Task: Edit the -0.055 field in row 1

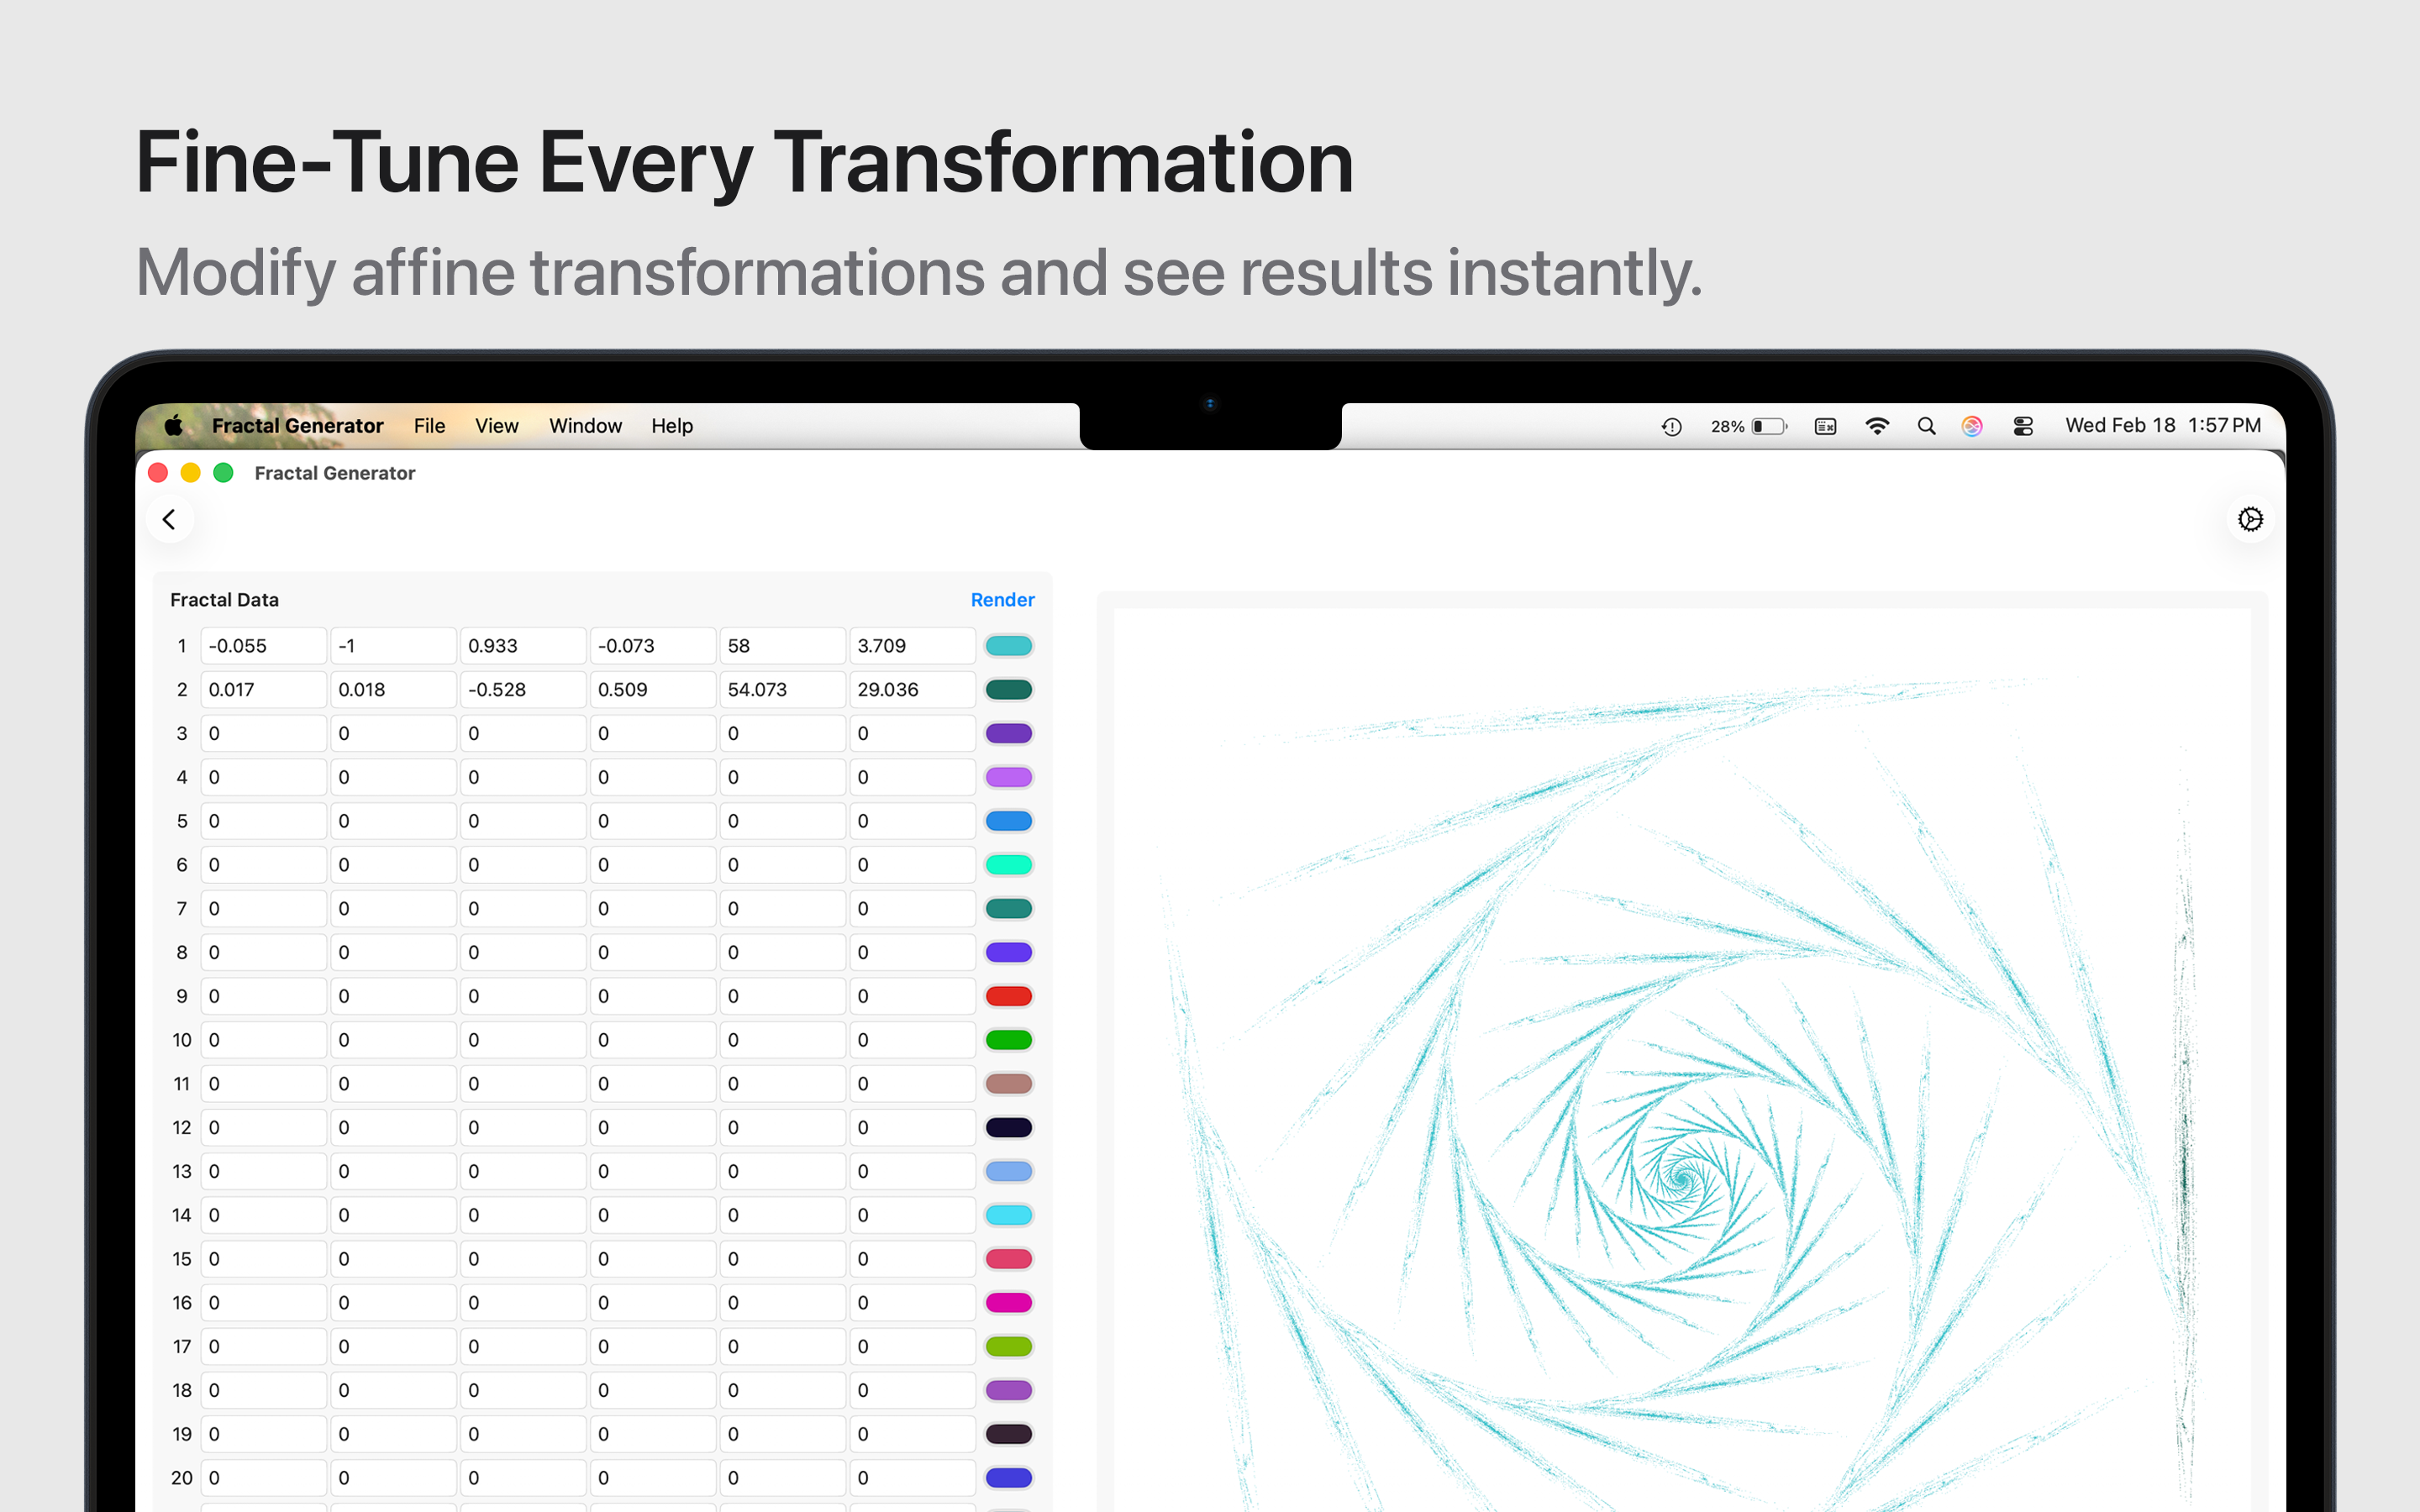Action: pos(264,646)
